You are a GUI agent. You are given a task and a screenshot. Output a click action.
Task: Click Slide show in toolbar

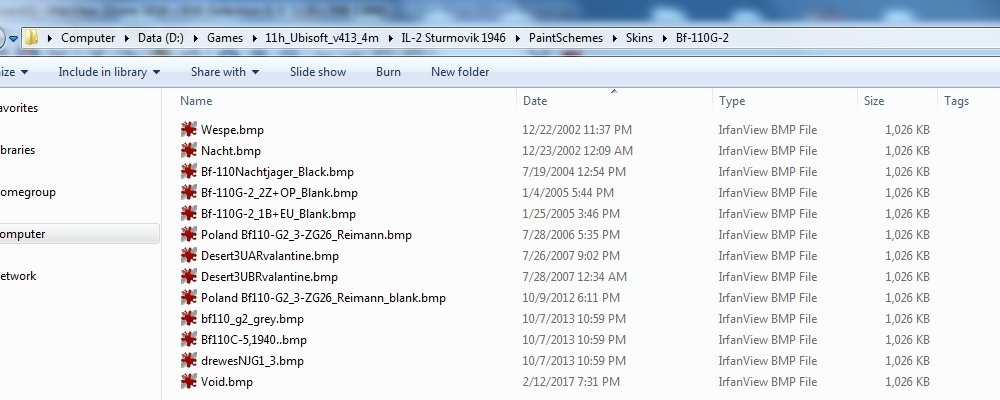(x=318, y=72)
